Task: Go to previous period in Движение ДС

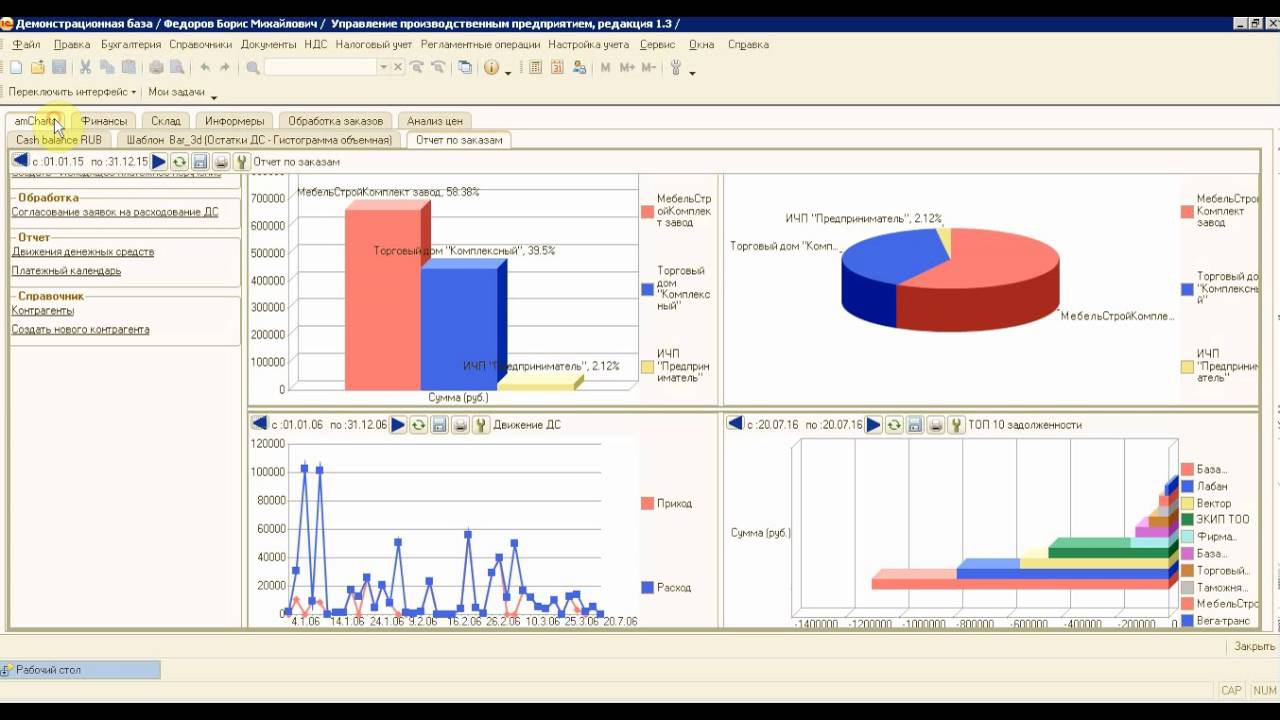Action: point(260,424)
